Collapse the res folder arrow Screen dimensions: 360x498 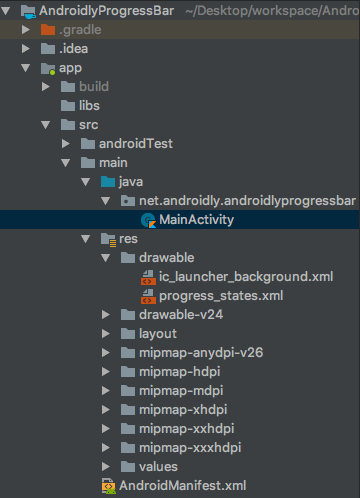tap(86, 239)
